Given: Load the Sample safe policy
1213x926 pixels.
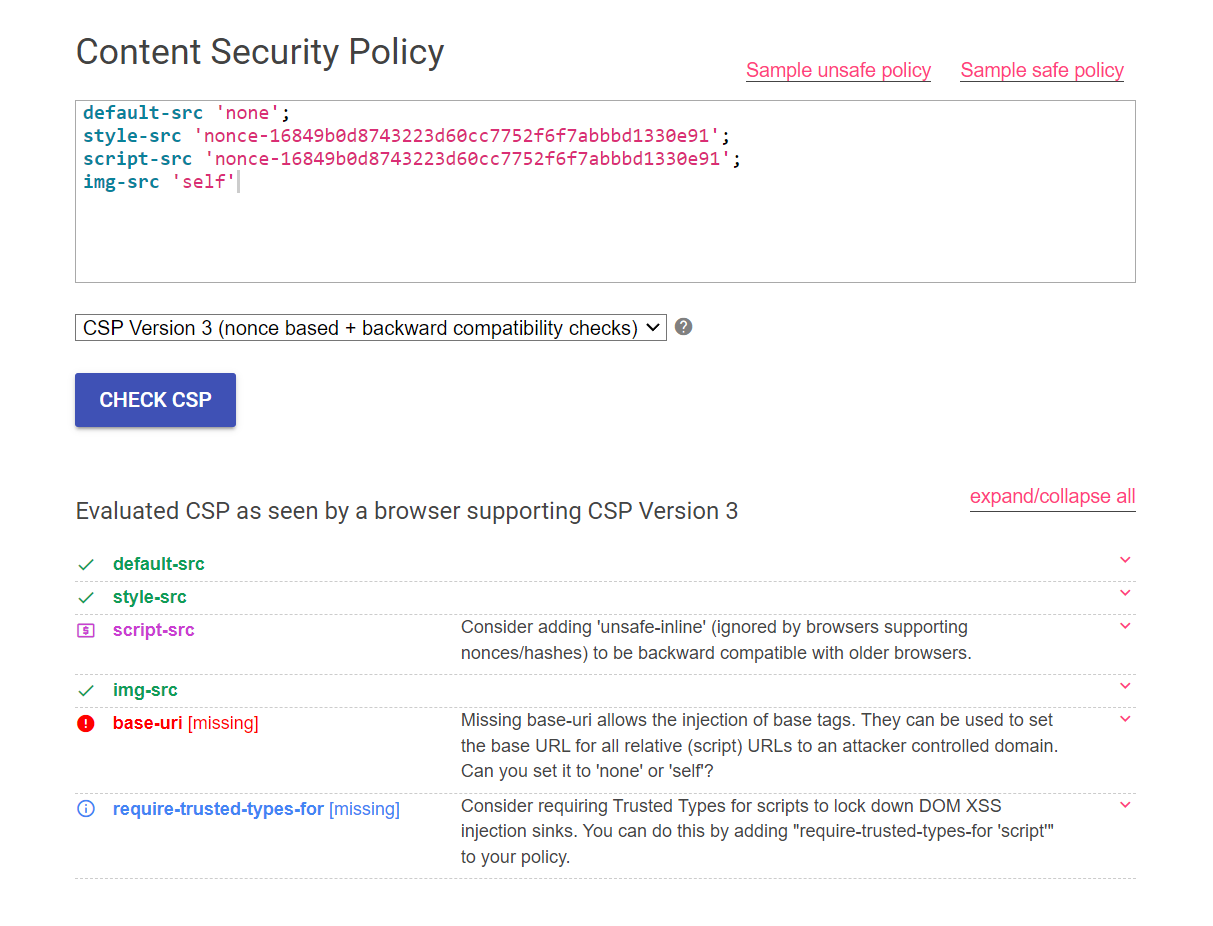Looking at the screenshot, I should pyautogui.click(x=1041, y=70).
